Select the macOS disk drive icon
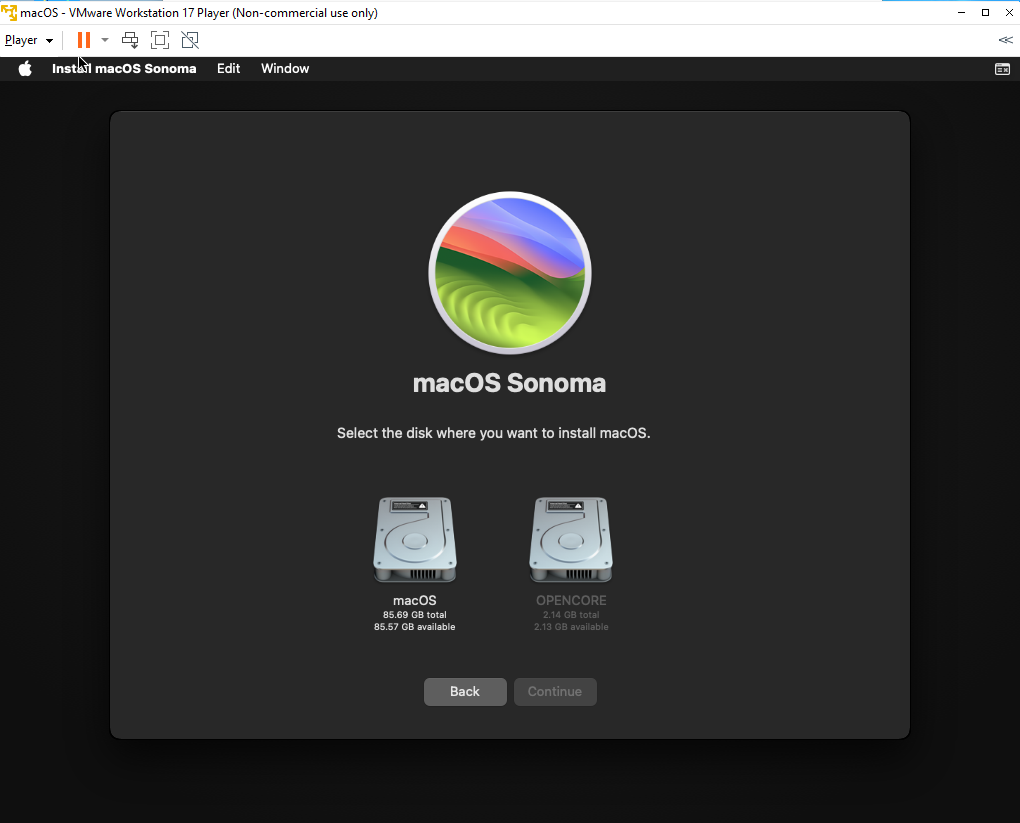1020x823 pixels. pos(415,541)
